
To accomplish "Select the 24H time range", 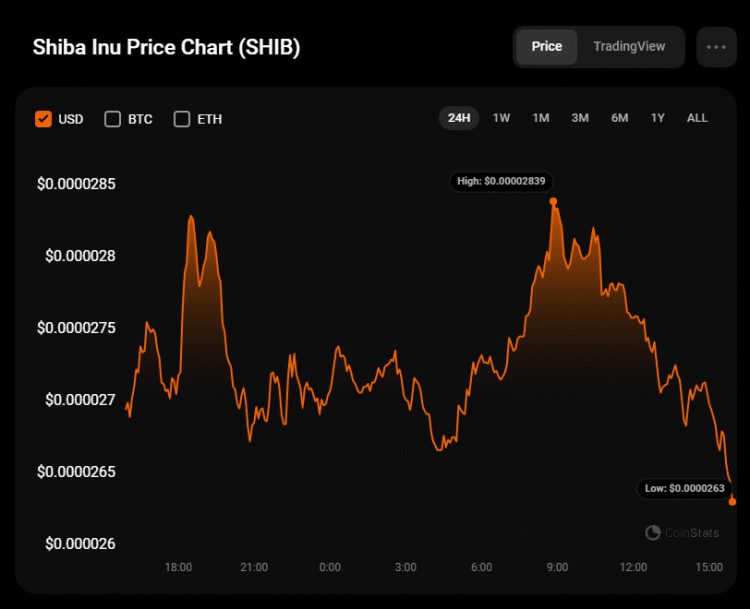I will [459, 118].
